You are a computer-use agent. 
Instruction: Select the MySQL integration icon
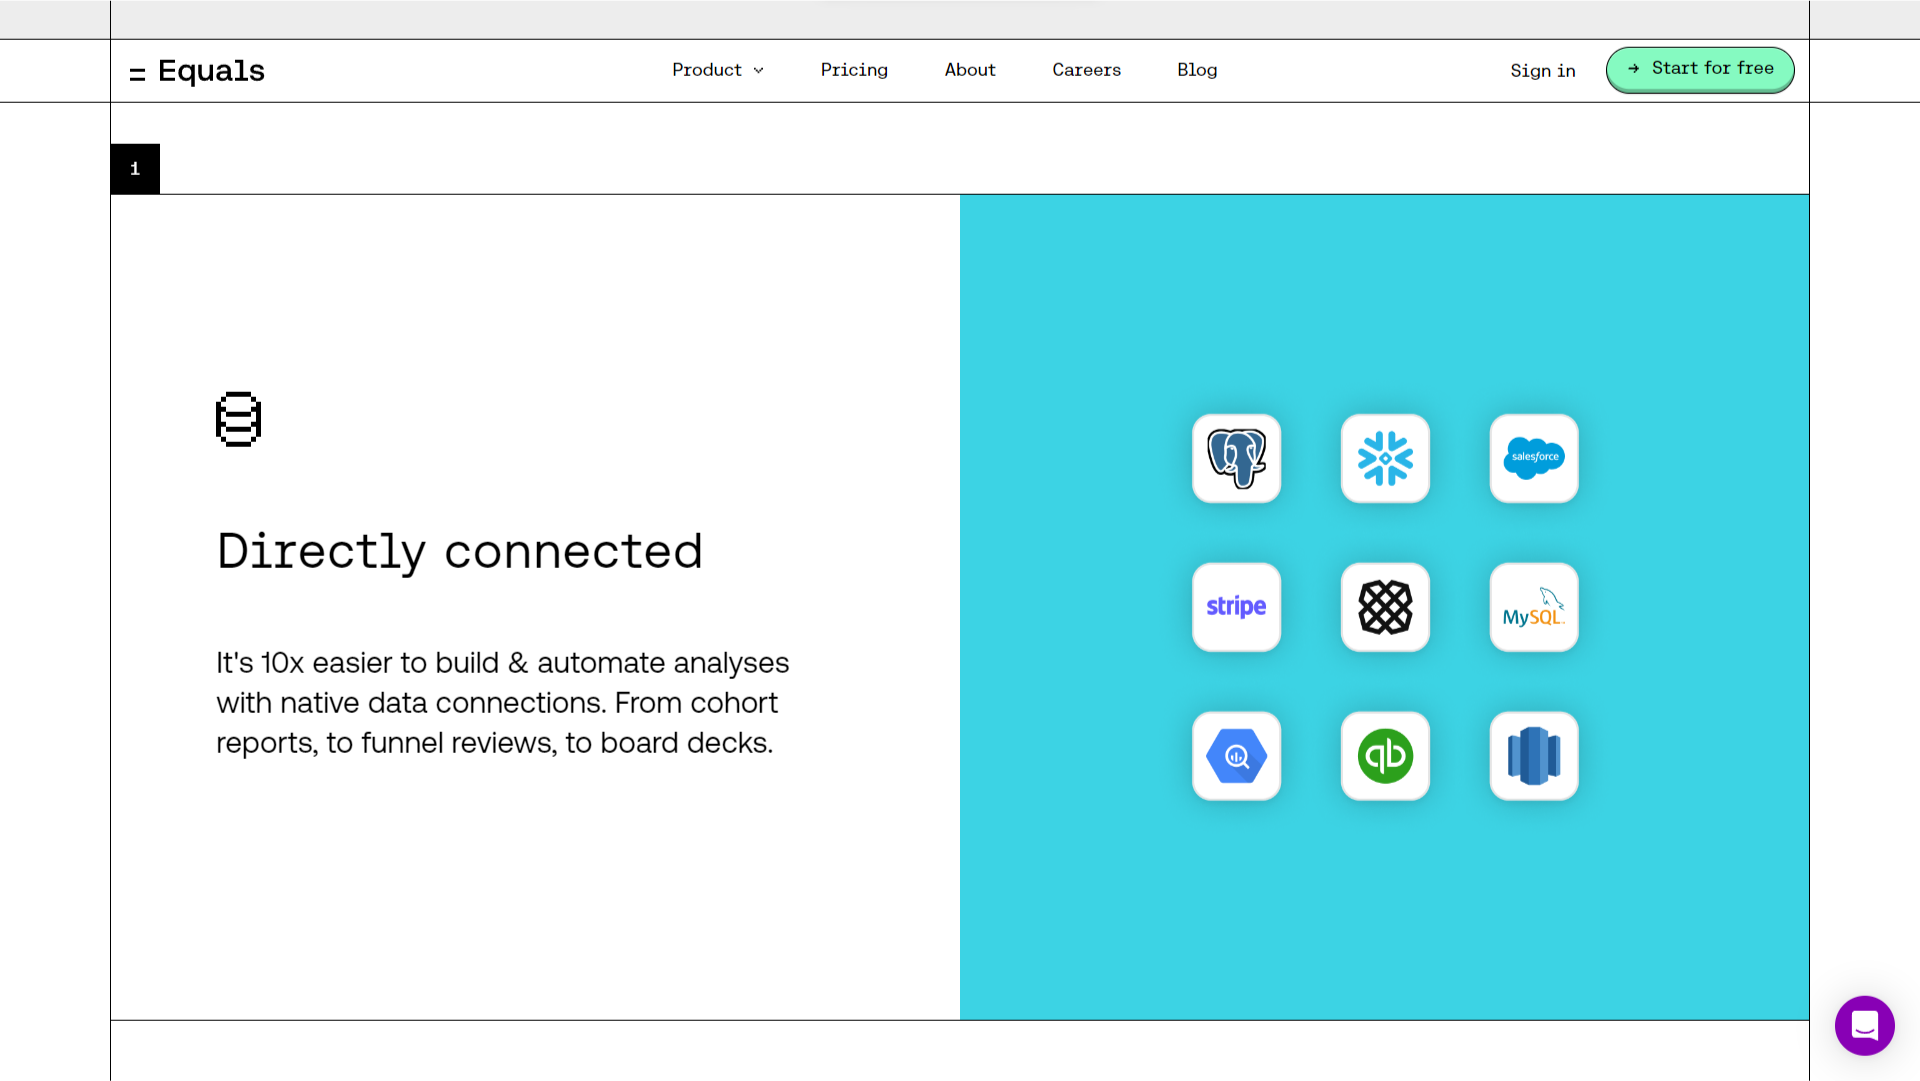[1534, 607]
